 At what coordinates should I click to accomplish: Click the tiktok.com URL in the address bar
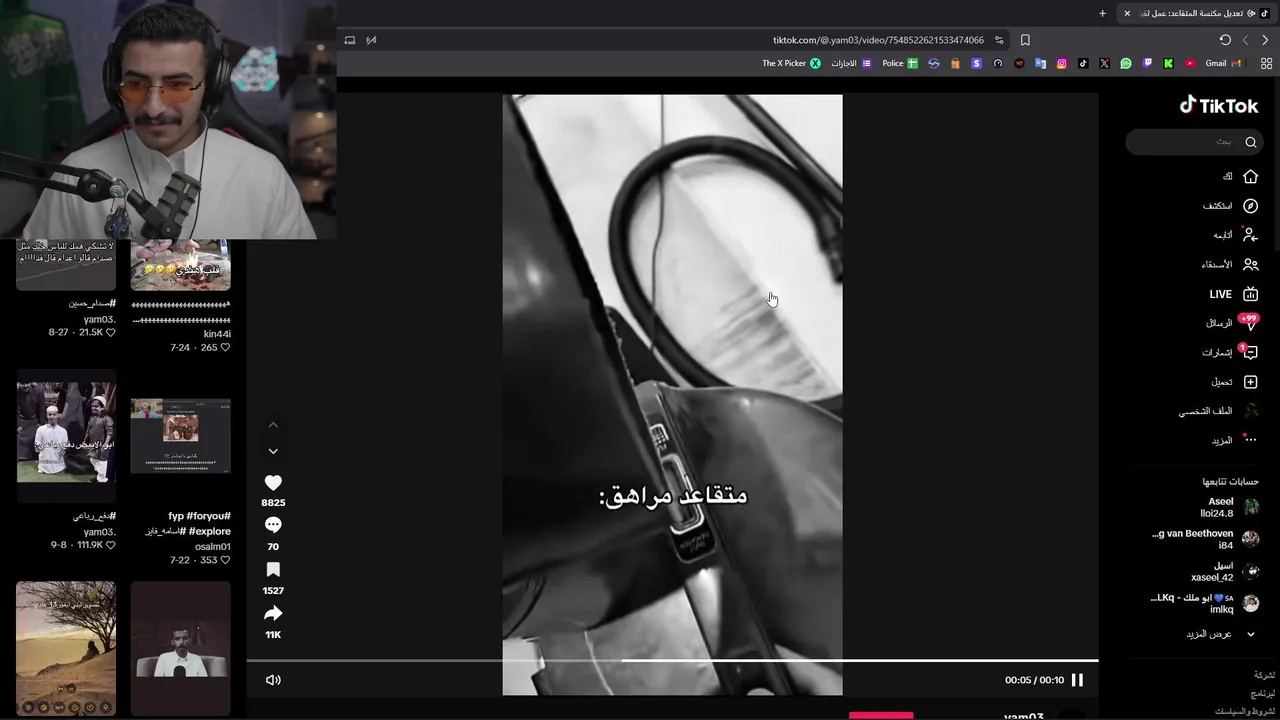878,40
